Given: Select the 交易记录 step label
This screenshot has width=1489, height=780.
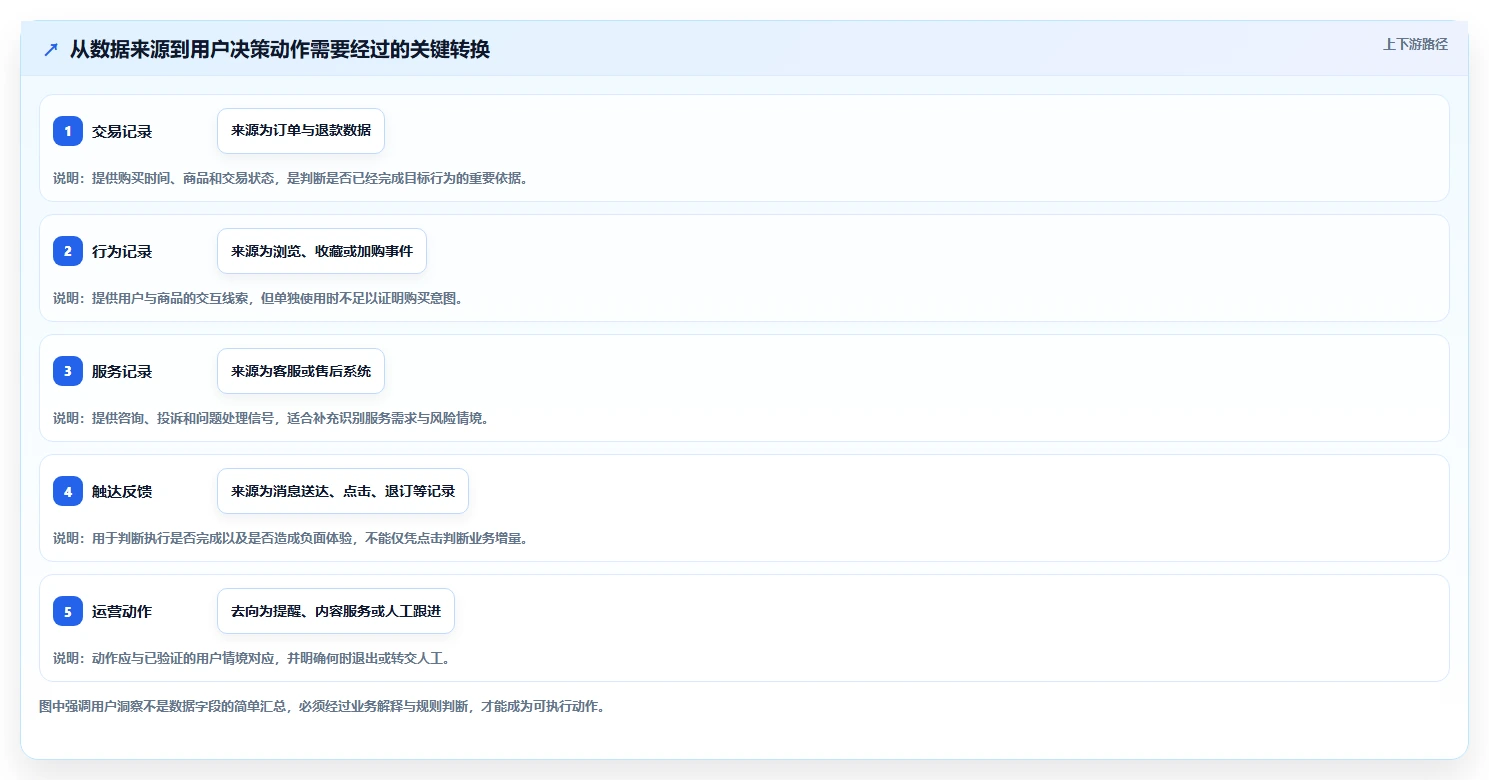Looking at the screenshot, I should coord(122,131).
